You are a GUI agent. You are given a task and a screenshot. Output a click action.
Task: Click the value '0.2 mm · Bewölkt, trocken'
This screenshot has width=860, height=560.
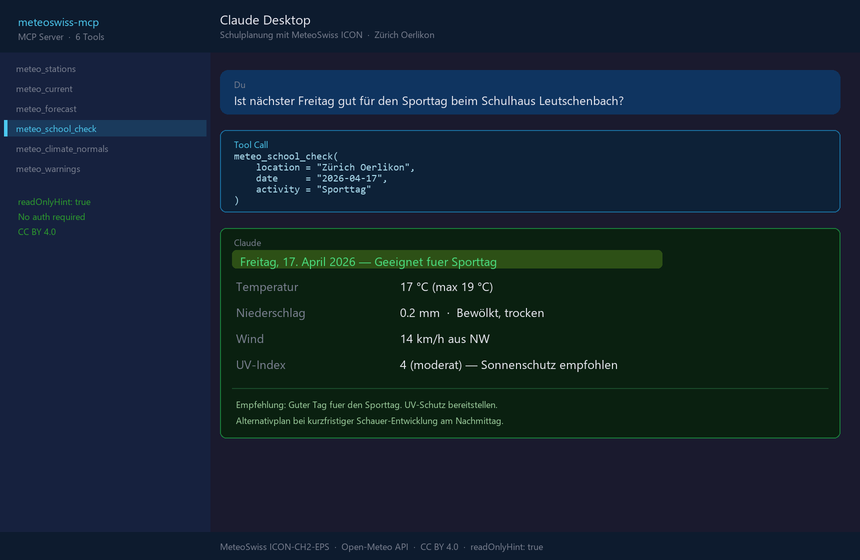(472, 313)
